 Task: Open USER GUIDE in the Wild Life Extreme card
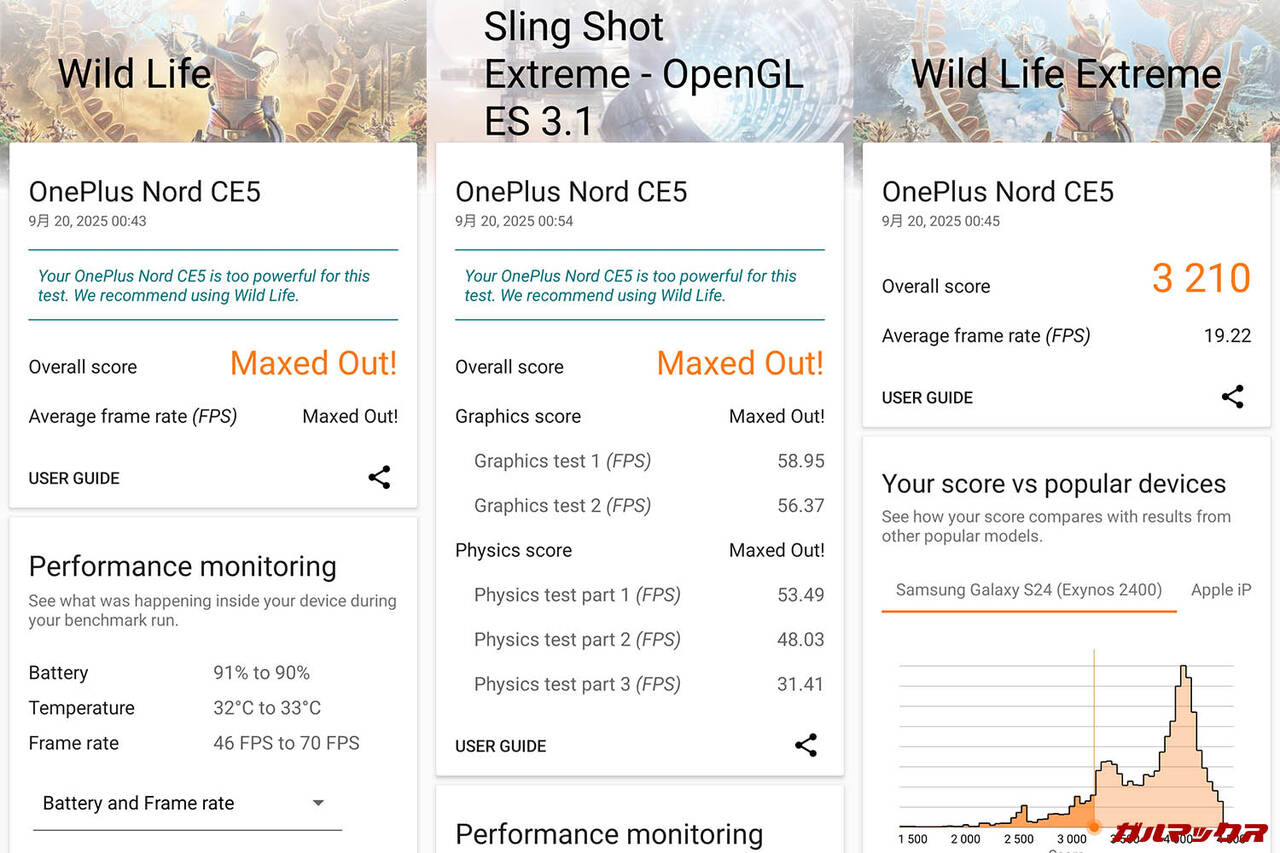click(927, 398)
